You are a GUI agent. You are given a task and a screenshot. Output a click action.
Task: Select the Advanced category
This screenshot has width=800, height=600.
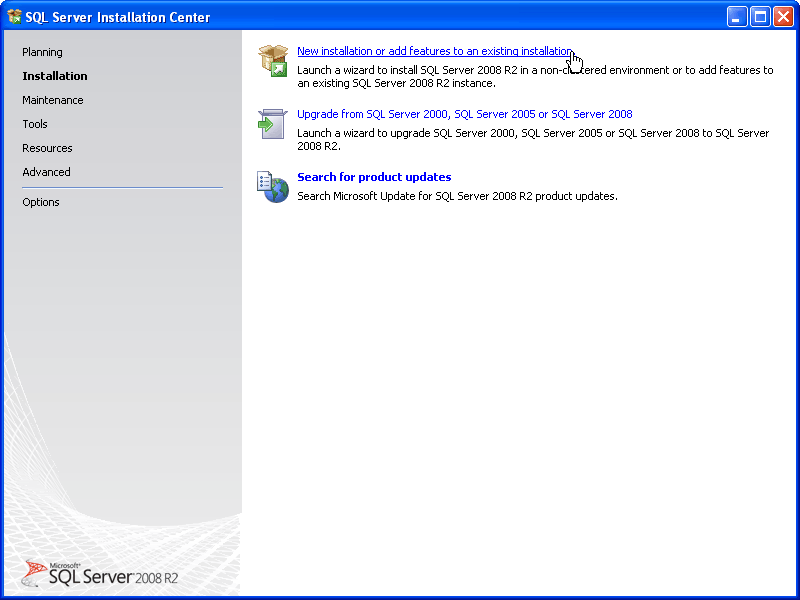(46, 172)
